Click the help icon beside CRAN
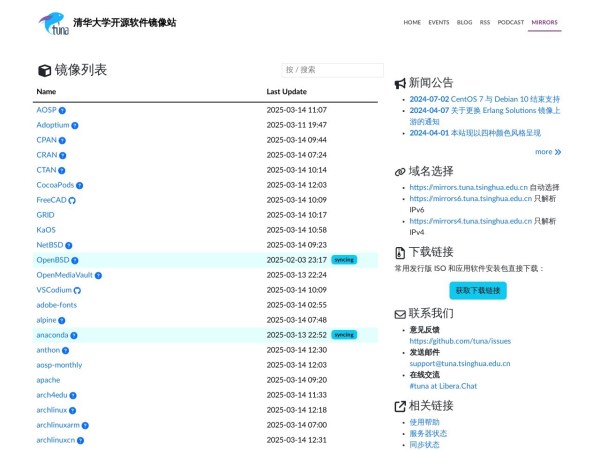This screenshot has height=450, width=600. point(63,155)
